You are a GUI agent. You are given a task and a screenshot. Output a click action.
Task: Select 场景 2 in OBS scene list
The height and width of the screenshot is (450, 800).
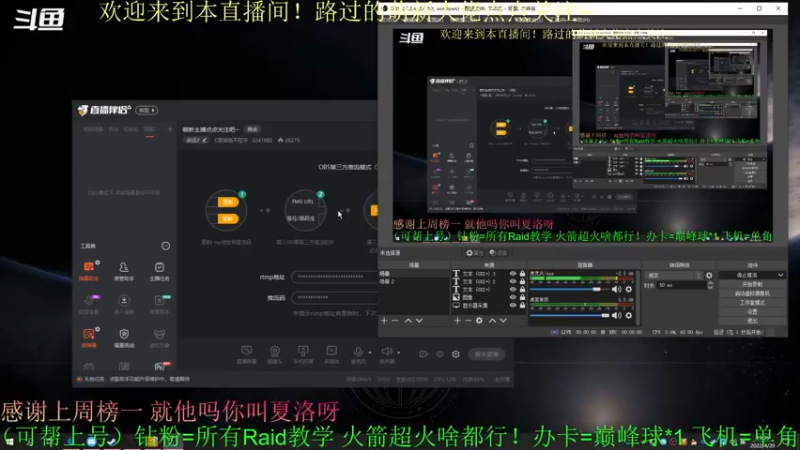click(x=414, y=282)
